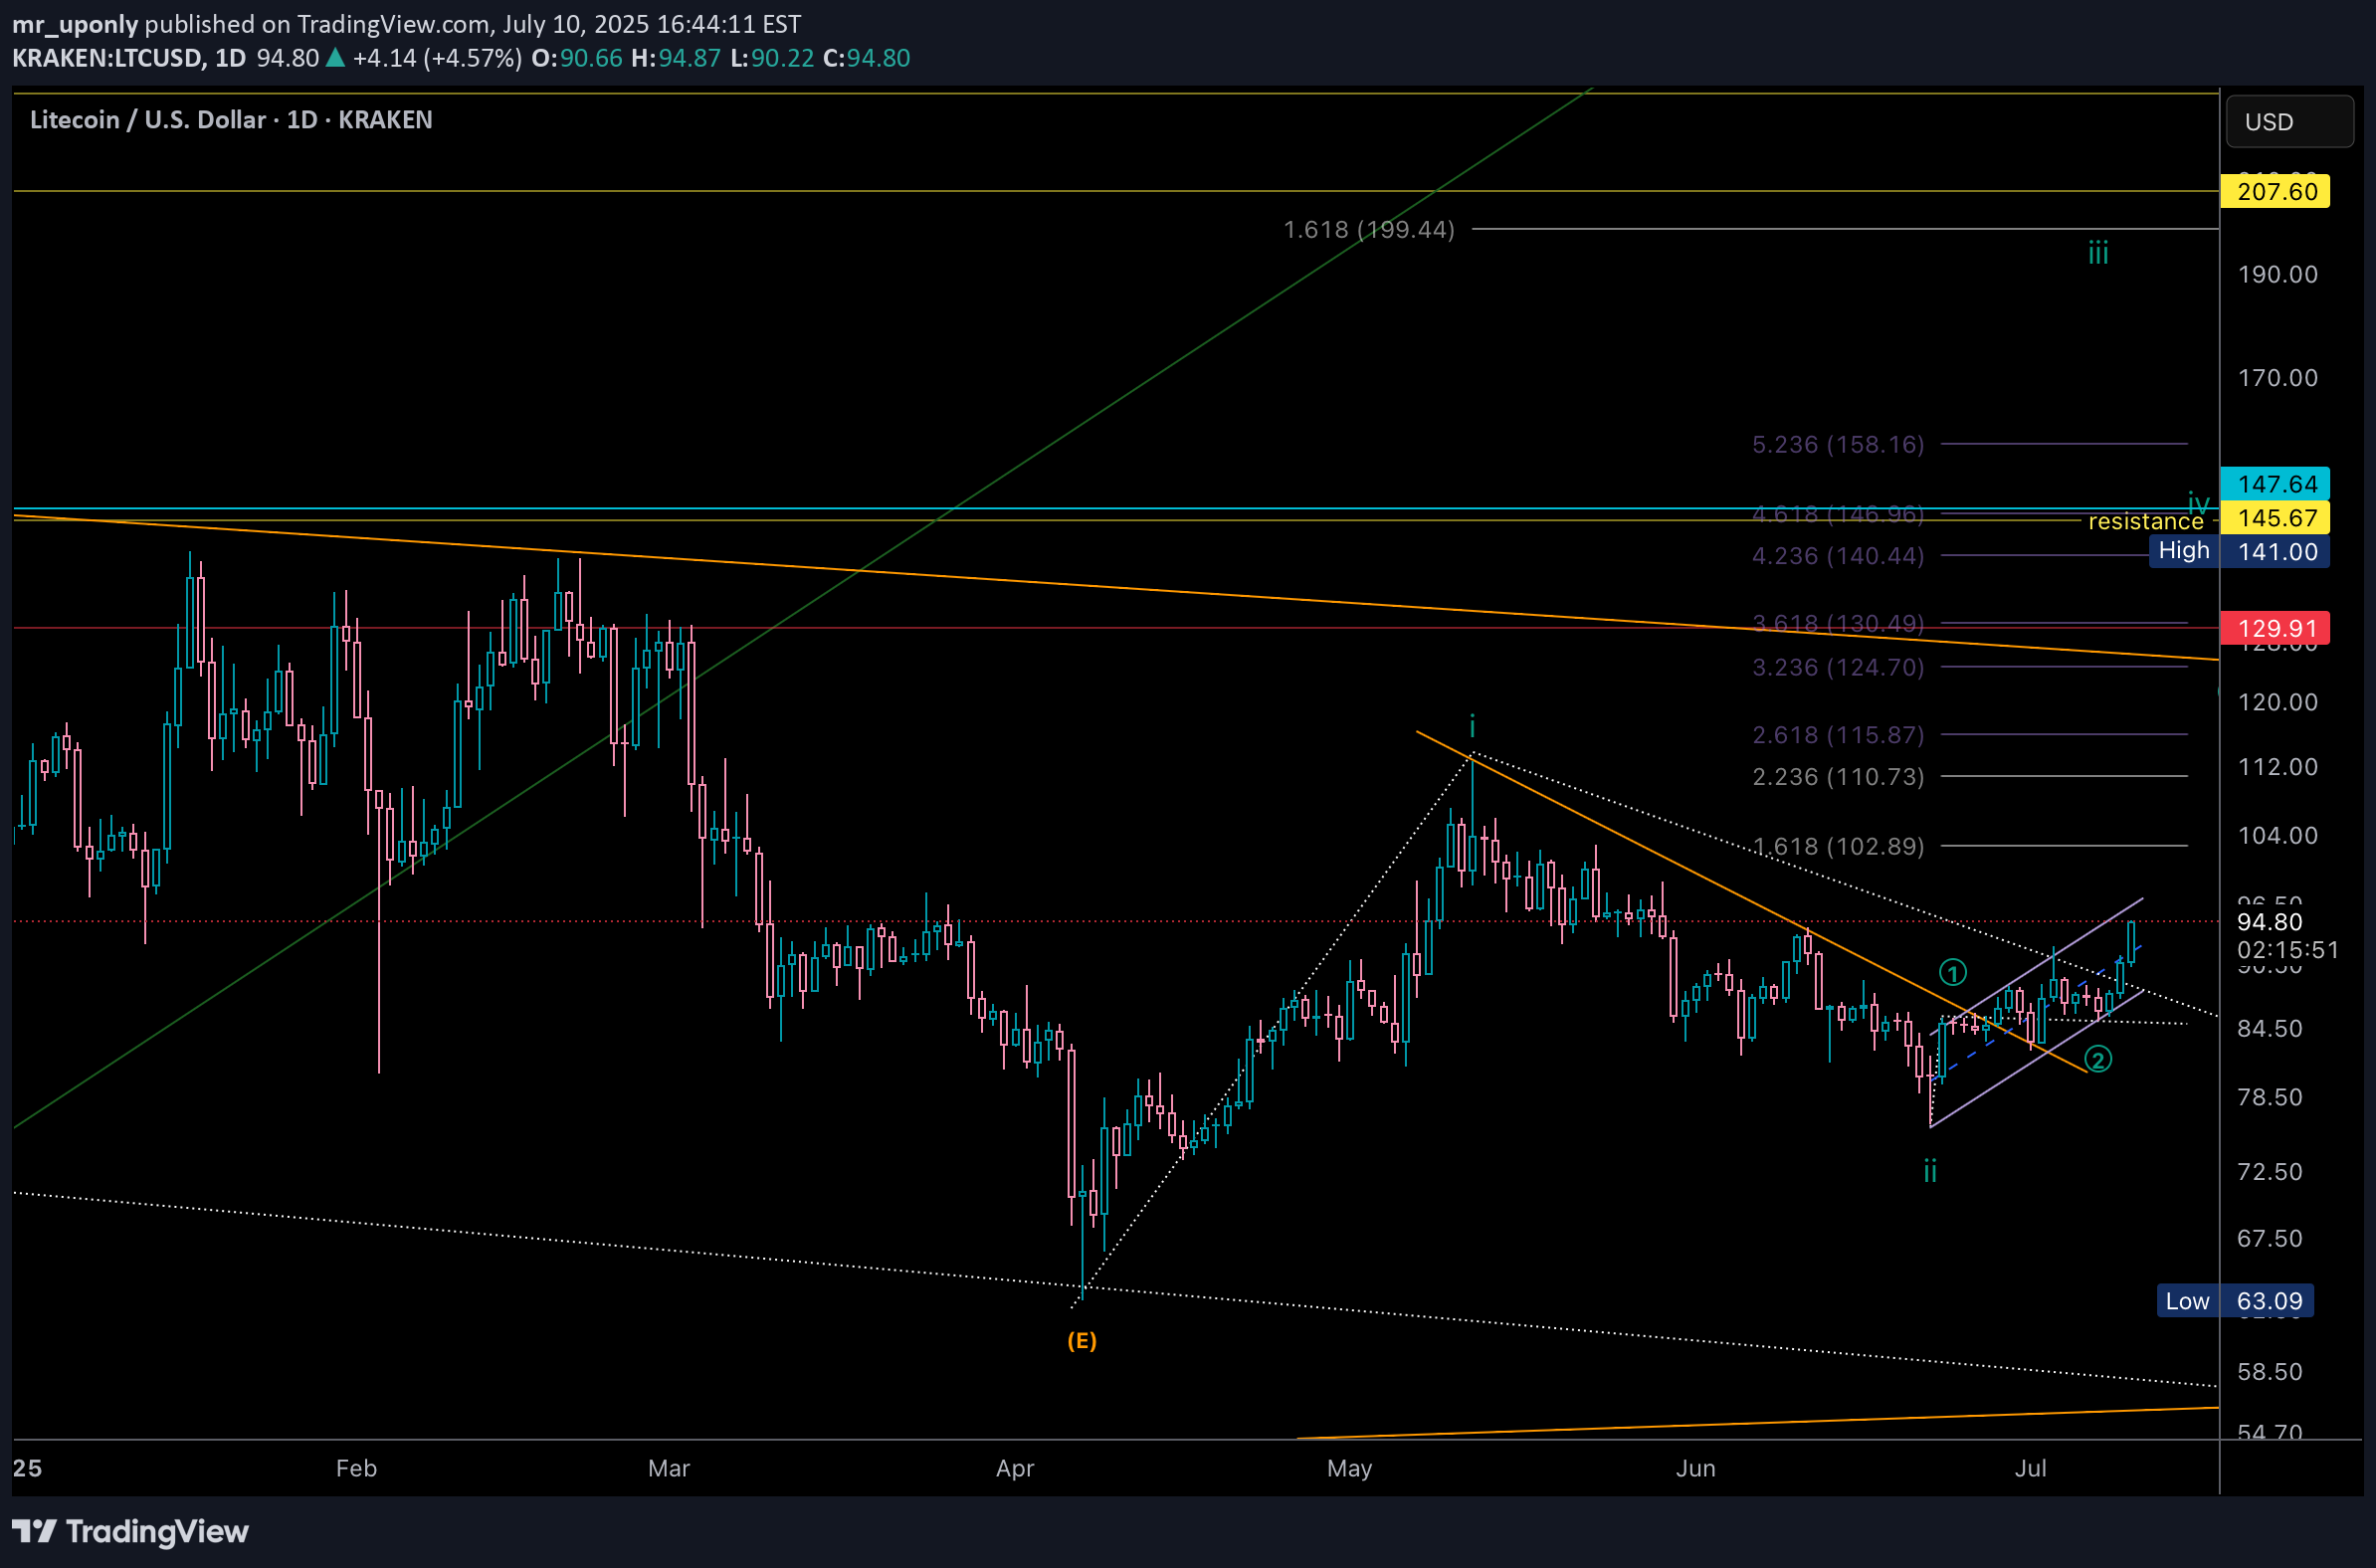This screenshot has height=1568, width=2376.
Task: Select the circled 2 wave marker
Action: [x=2098, y=1059]
